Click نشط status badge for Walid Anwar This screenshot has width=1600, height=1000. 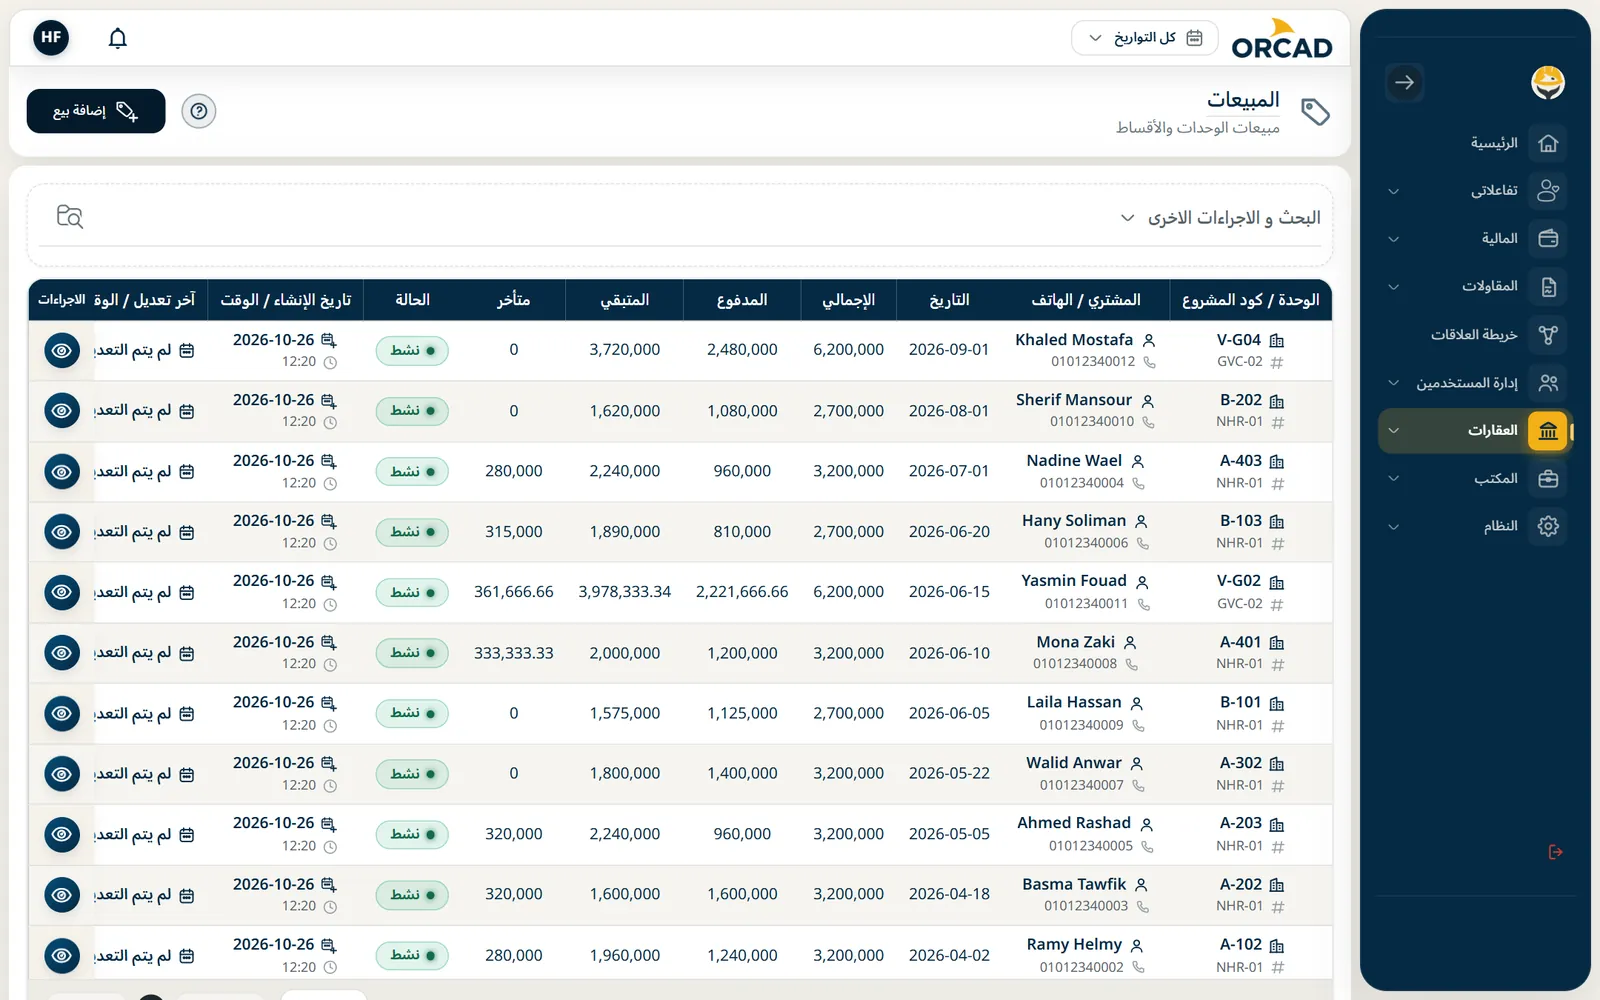pos(412,774)
